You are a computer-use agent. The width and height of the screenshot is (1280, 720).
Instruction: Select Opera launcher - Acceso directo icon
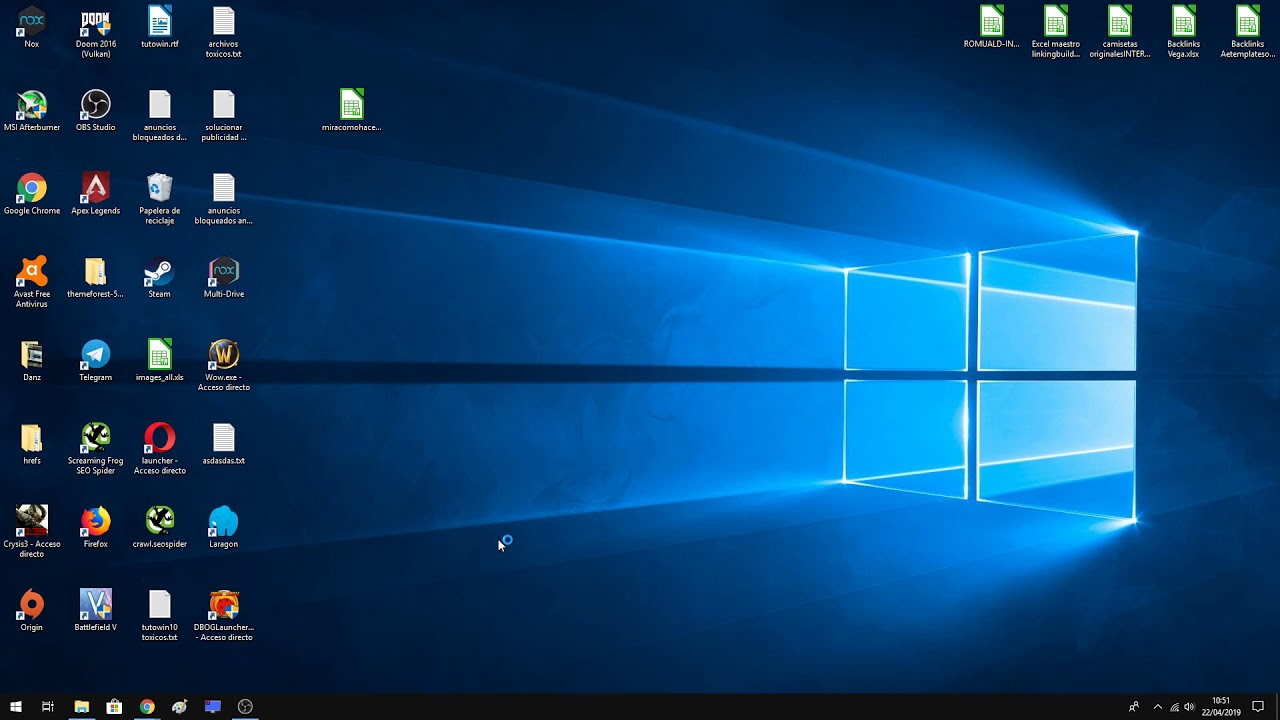tap(160, 450)
